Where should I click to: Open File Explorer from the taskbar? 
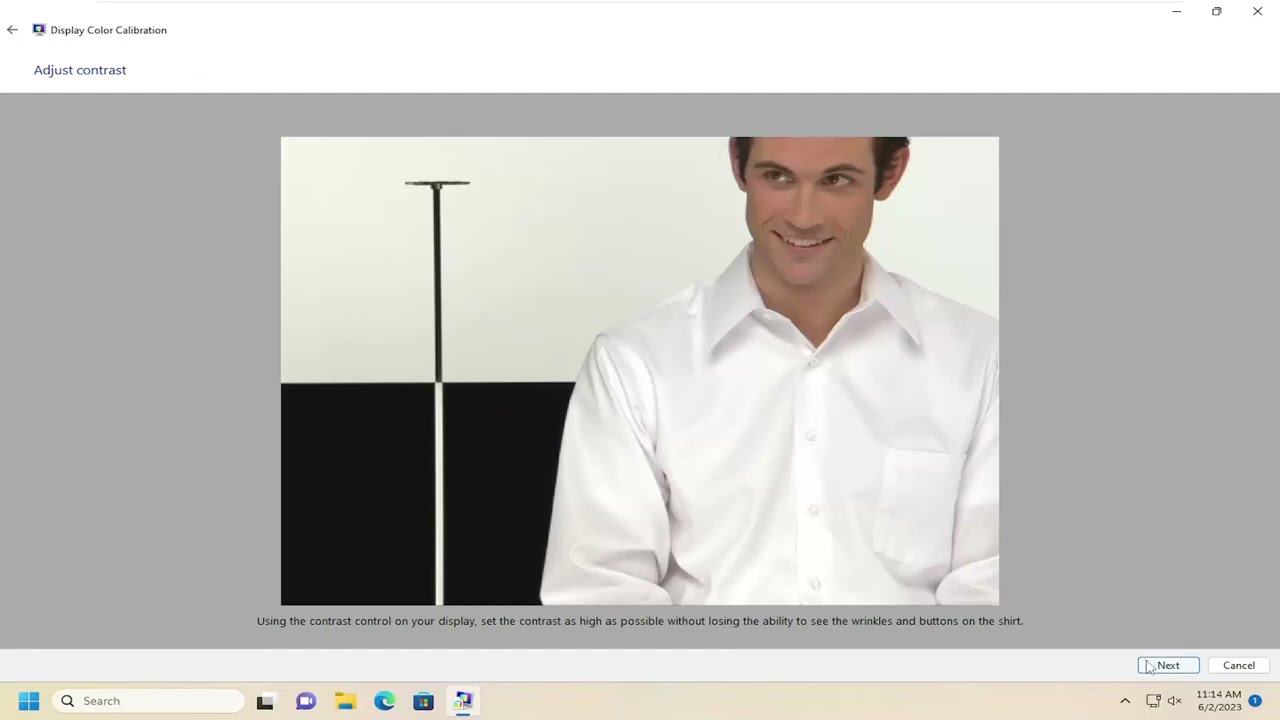[x=345, y=701]
